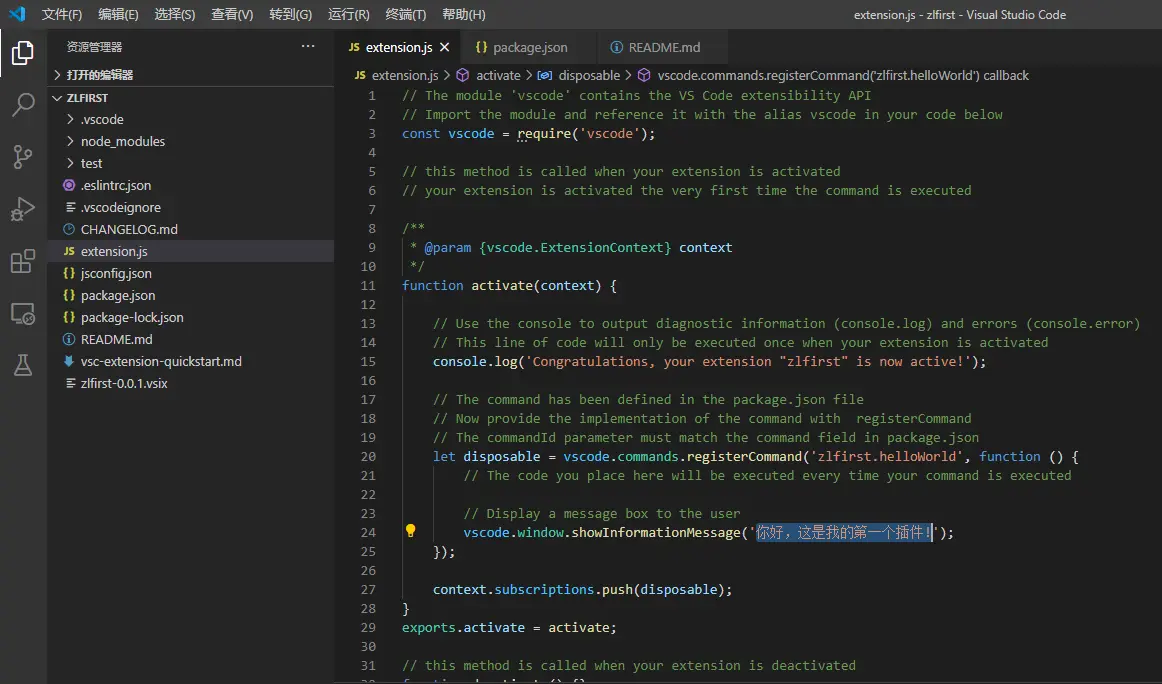Switch to the package.json tab
This screenshot has height=684, width=1162.
(x=529, y=47)
